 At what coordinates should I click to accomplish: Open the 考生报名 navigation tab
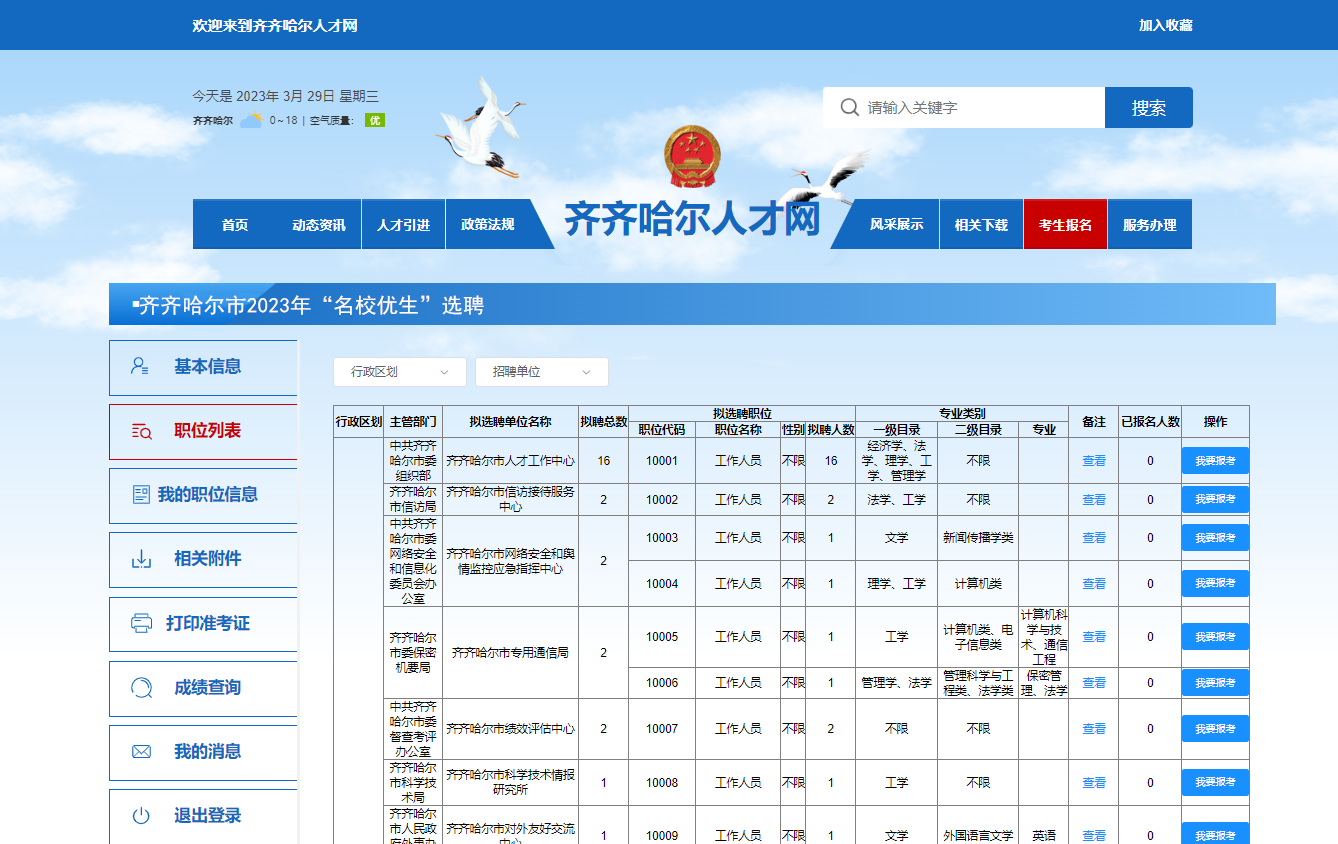click(x=1065, y=225)
